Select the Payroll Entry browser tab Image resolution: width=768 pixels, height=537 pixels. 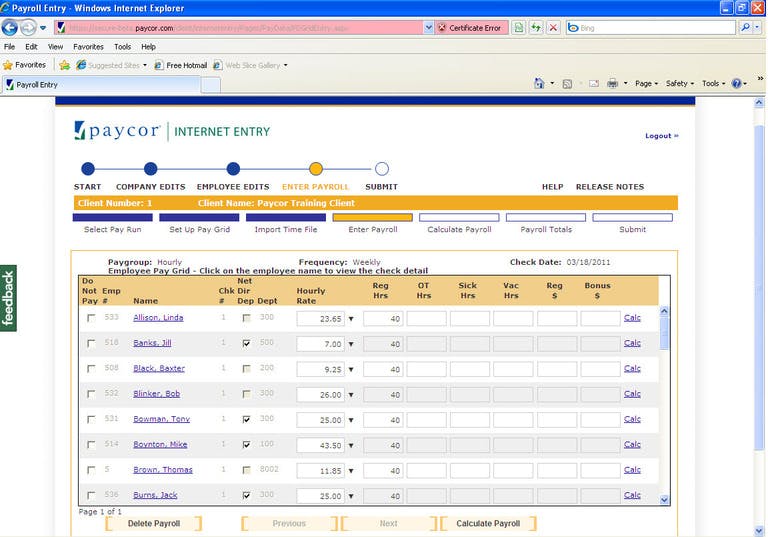(x=102, y=85)
